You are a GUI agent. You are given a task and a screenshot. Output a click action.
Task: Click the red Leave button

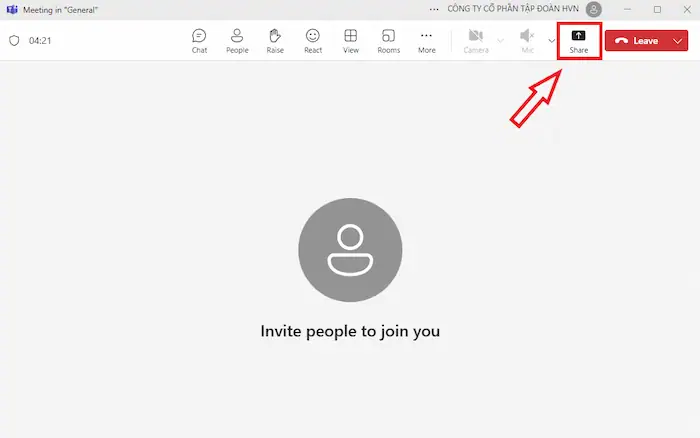pyautogui.click(x=637, y=41)
